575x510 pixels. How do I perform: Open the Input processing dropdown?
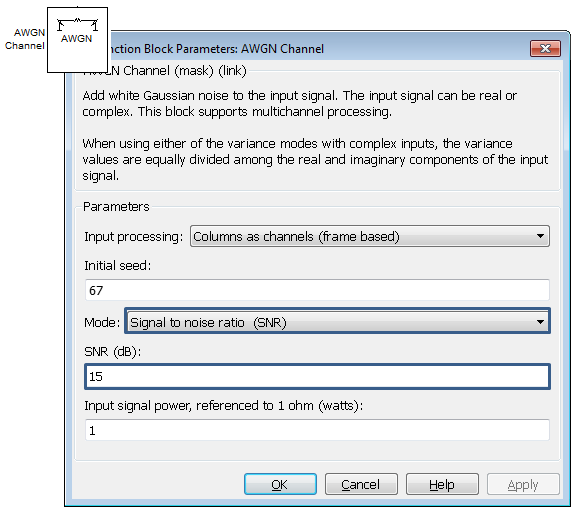tap(370, 236)
